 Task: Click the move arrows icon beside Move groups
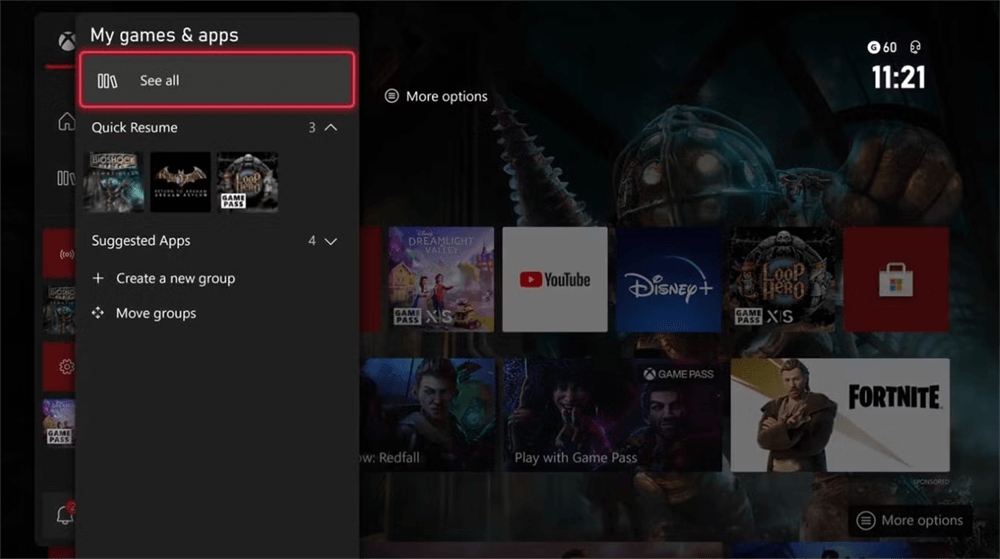(98, 312)
